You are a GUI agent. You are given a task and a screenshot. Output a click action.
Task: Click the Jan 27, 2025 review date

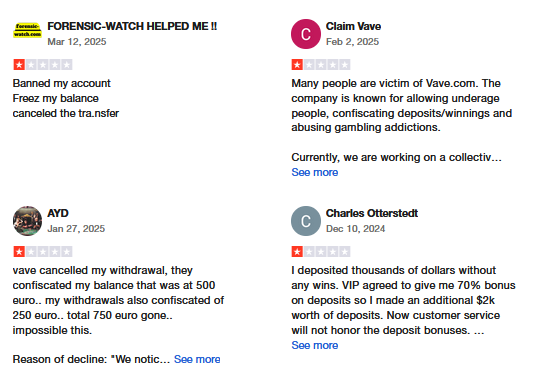(x=76, y=228)
